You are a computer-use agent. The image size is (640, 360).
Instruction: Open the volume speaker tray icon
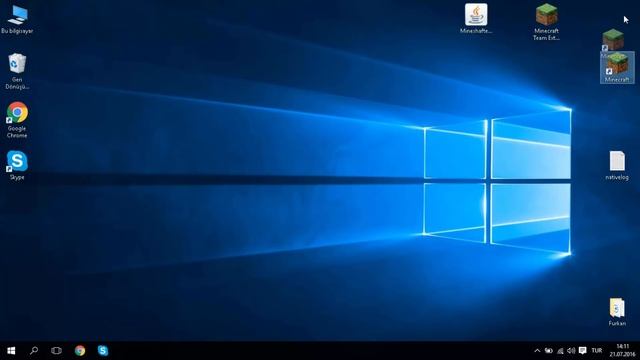click(571, 351)
